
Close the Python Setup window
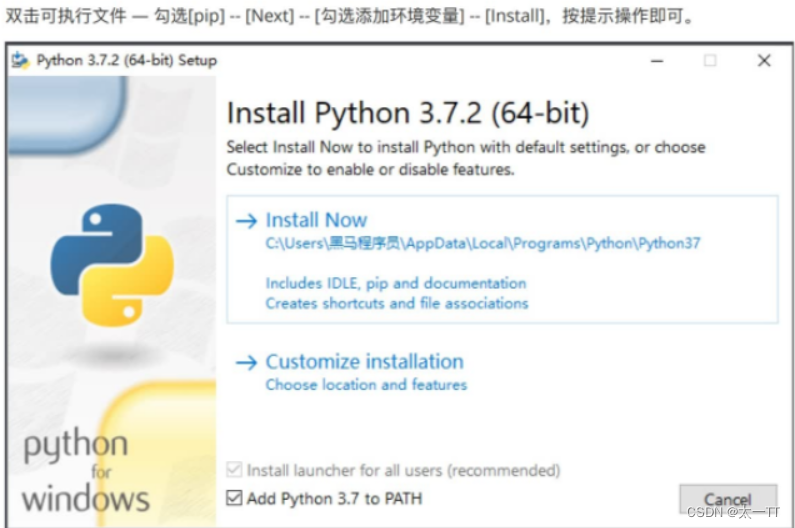click(764, 61)
